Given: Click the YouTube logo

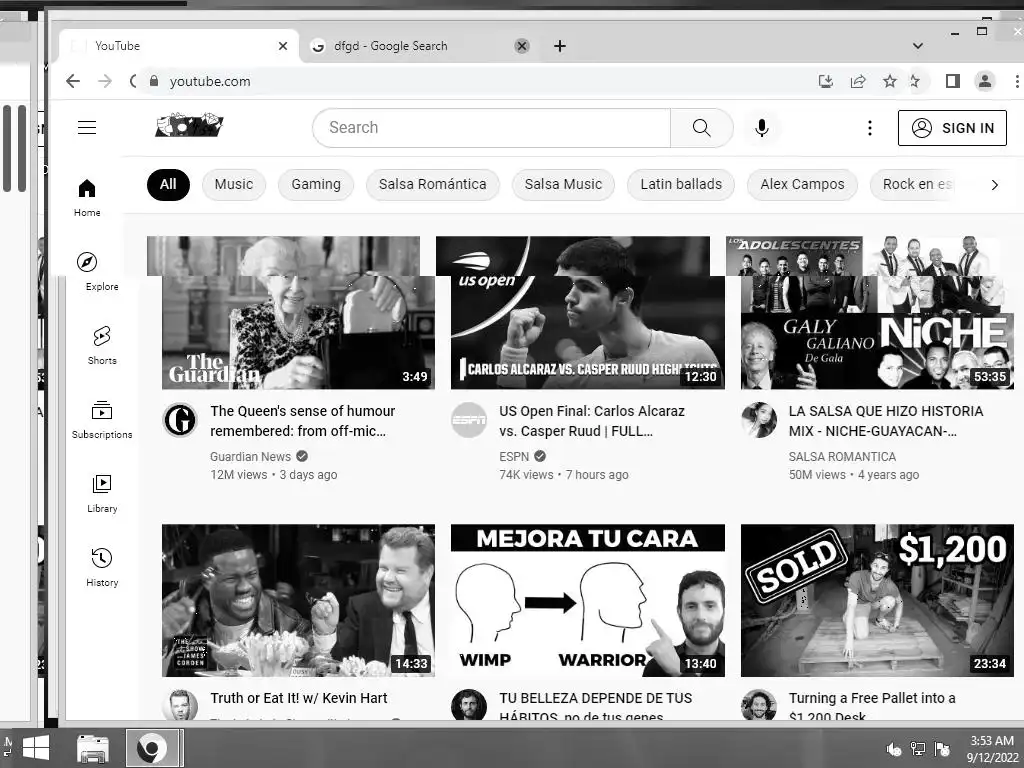Looking at the screenshot, I should 189,125.
